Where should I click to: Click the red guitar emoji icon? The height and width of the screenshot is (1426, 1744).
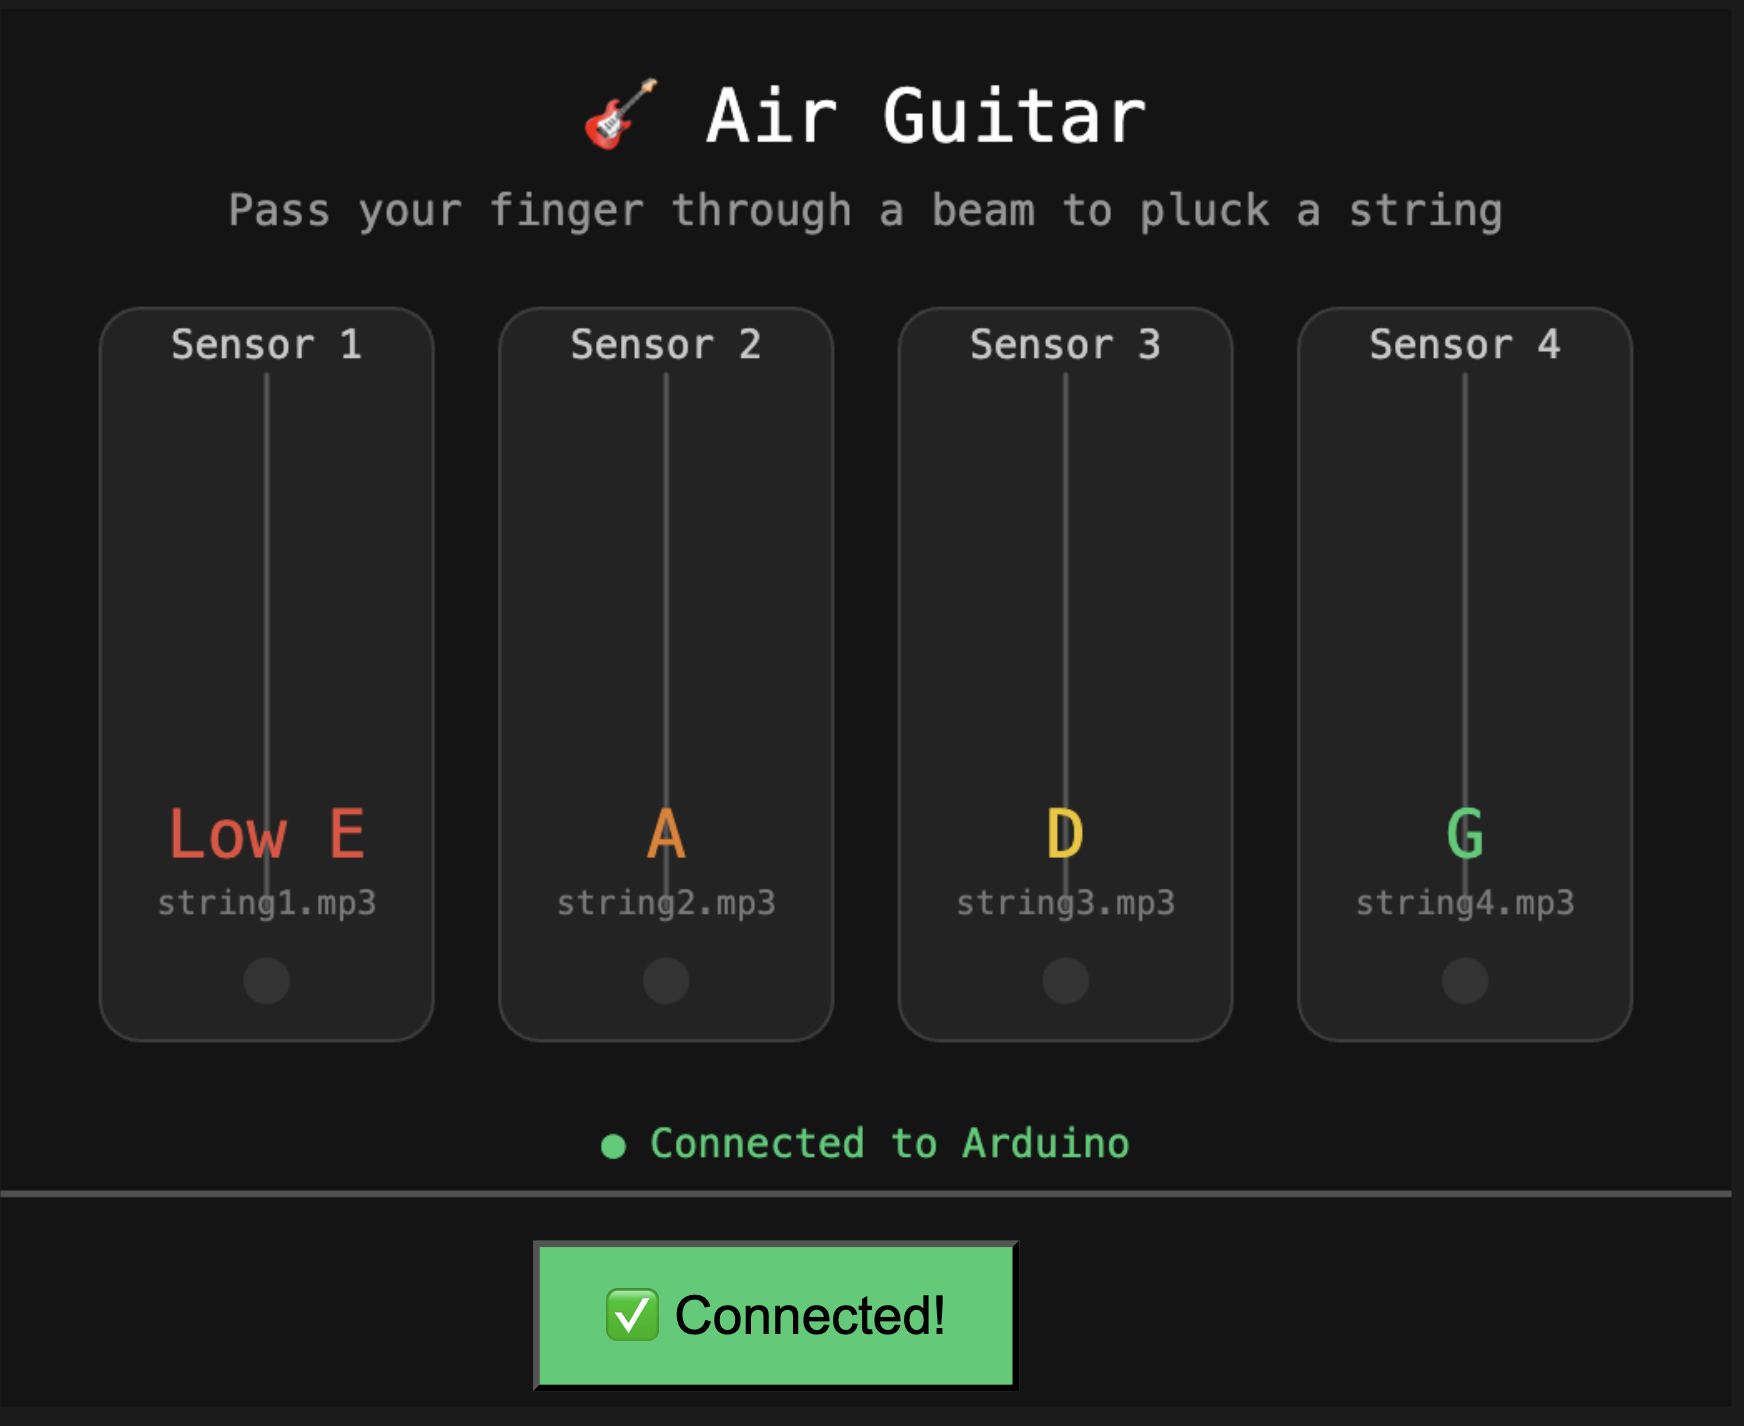(621, 115)
